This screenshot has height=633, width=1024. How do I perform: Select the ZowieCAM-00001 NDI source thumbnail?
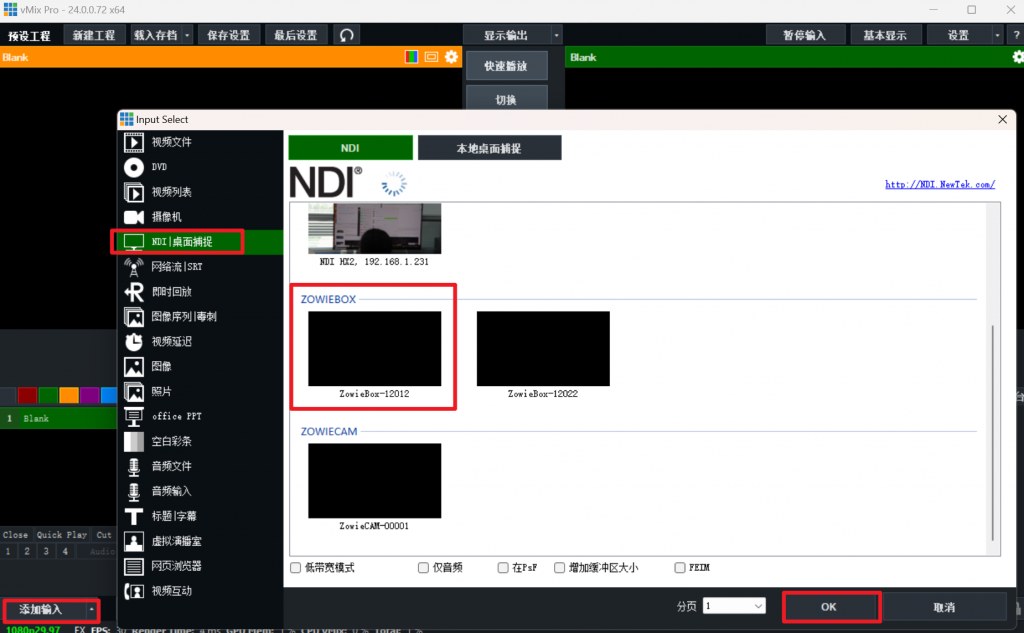tap(375, 481)
